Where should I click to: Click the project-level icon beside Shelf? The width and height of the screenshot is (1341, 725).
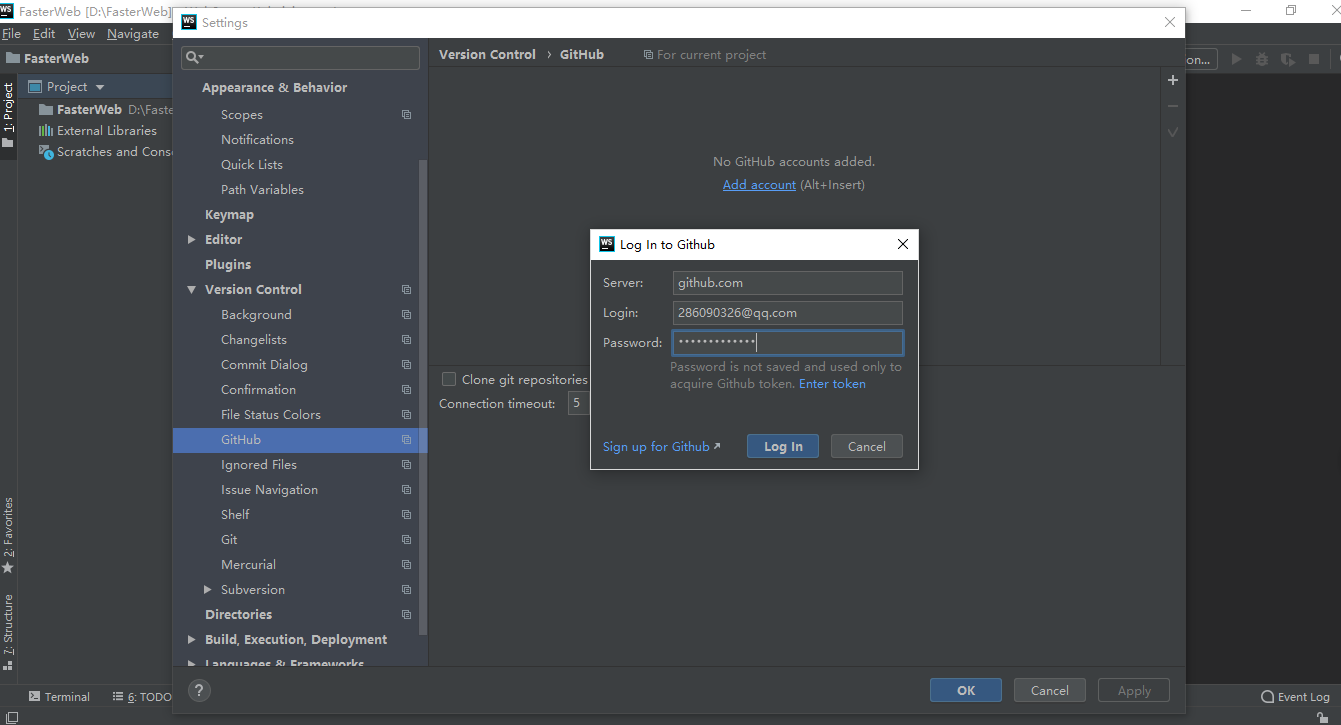pyautogui.click(x=406, y=515)
